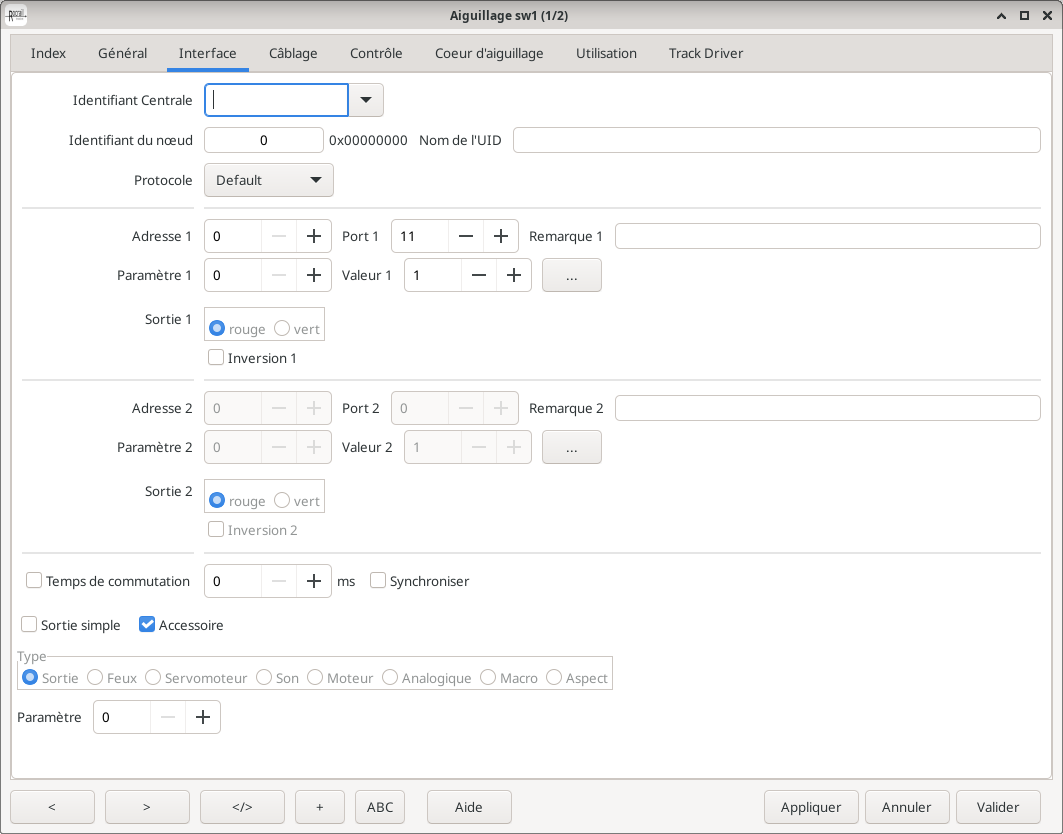1063x834 pixels.
Task: Increase Port 1 value with plus button
Action: tap(501, 236)
